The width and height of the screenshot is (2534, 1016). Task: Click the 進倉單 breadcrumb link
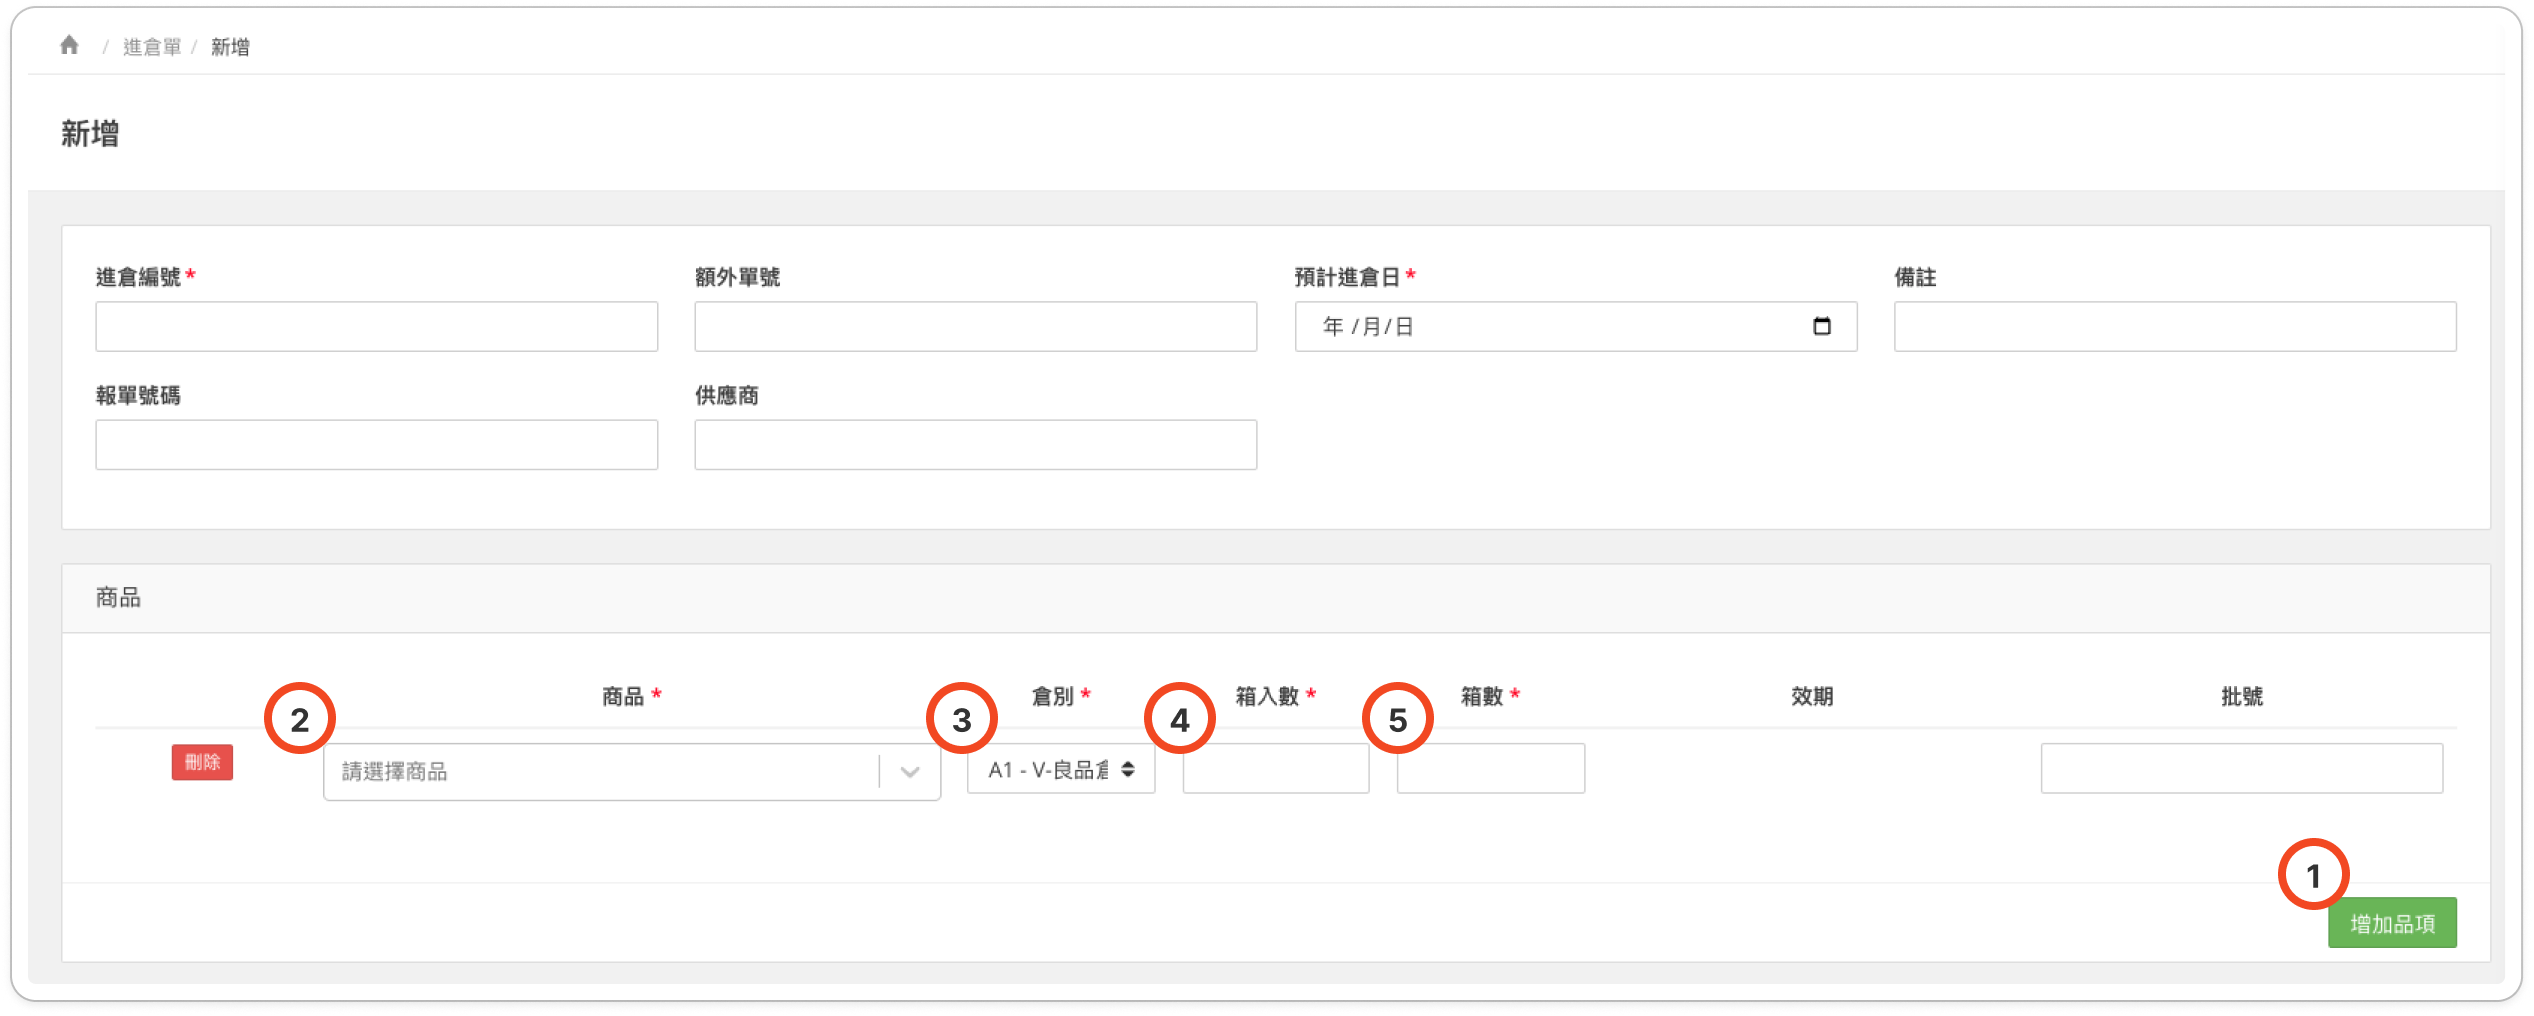[152, 47]
